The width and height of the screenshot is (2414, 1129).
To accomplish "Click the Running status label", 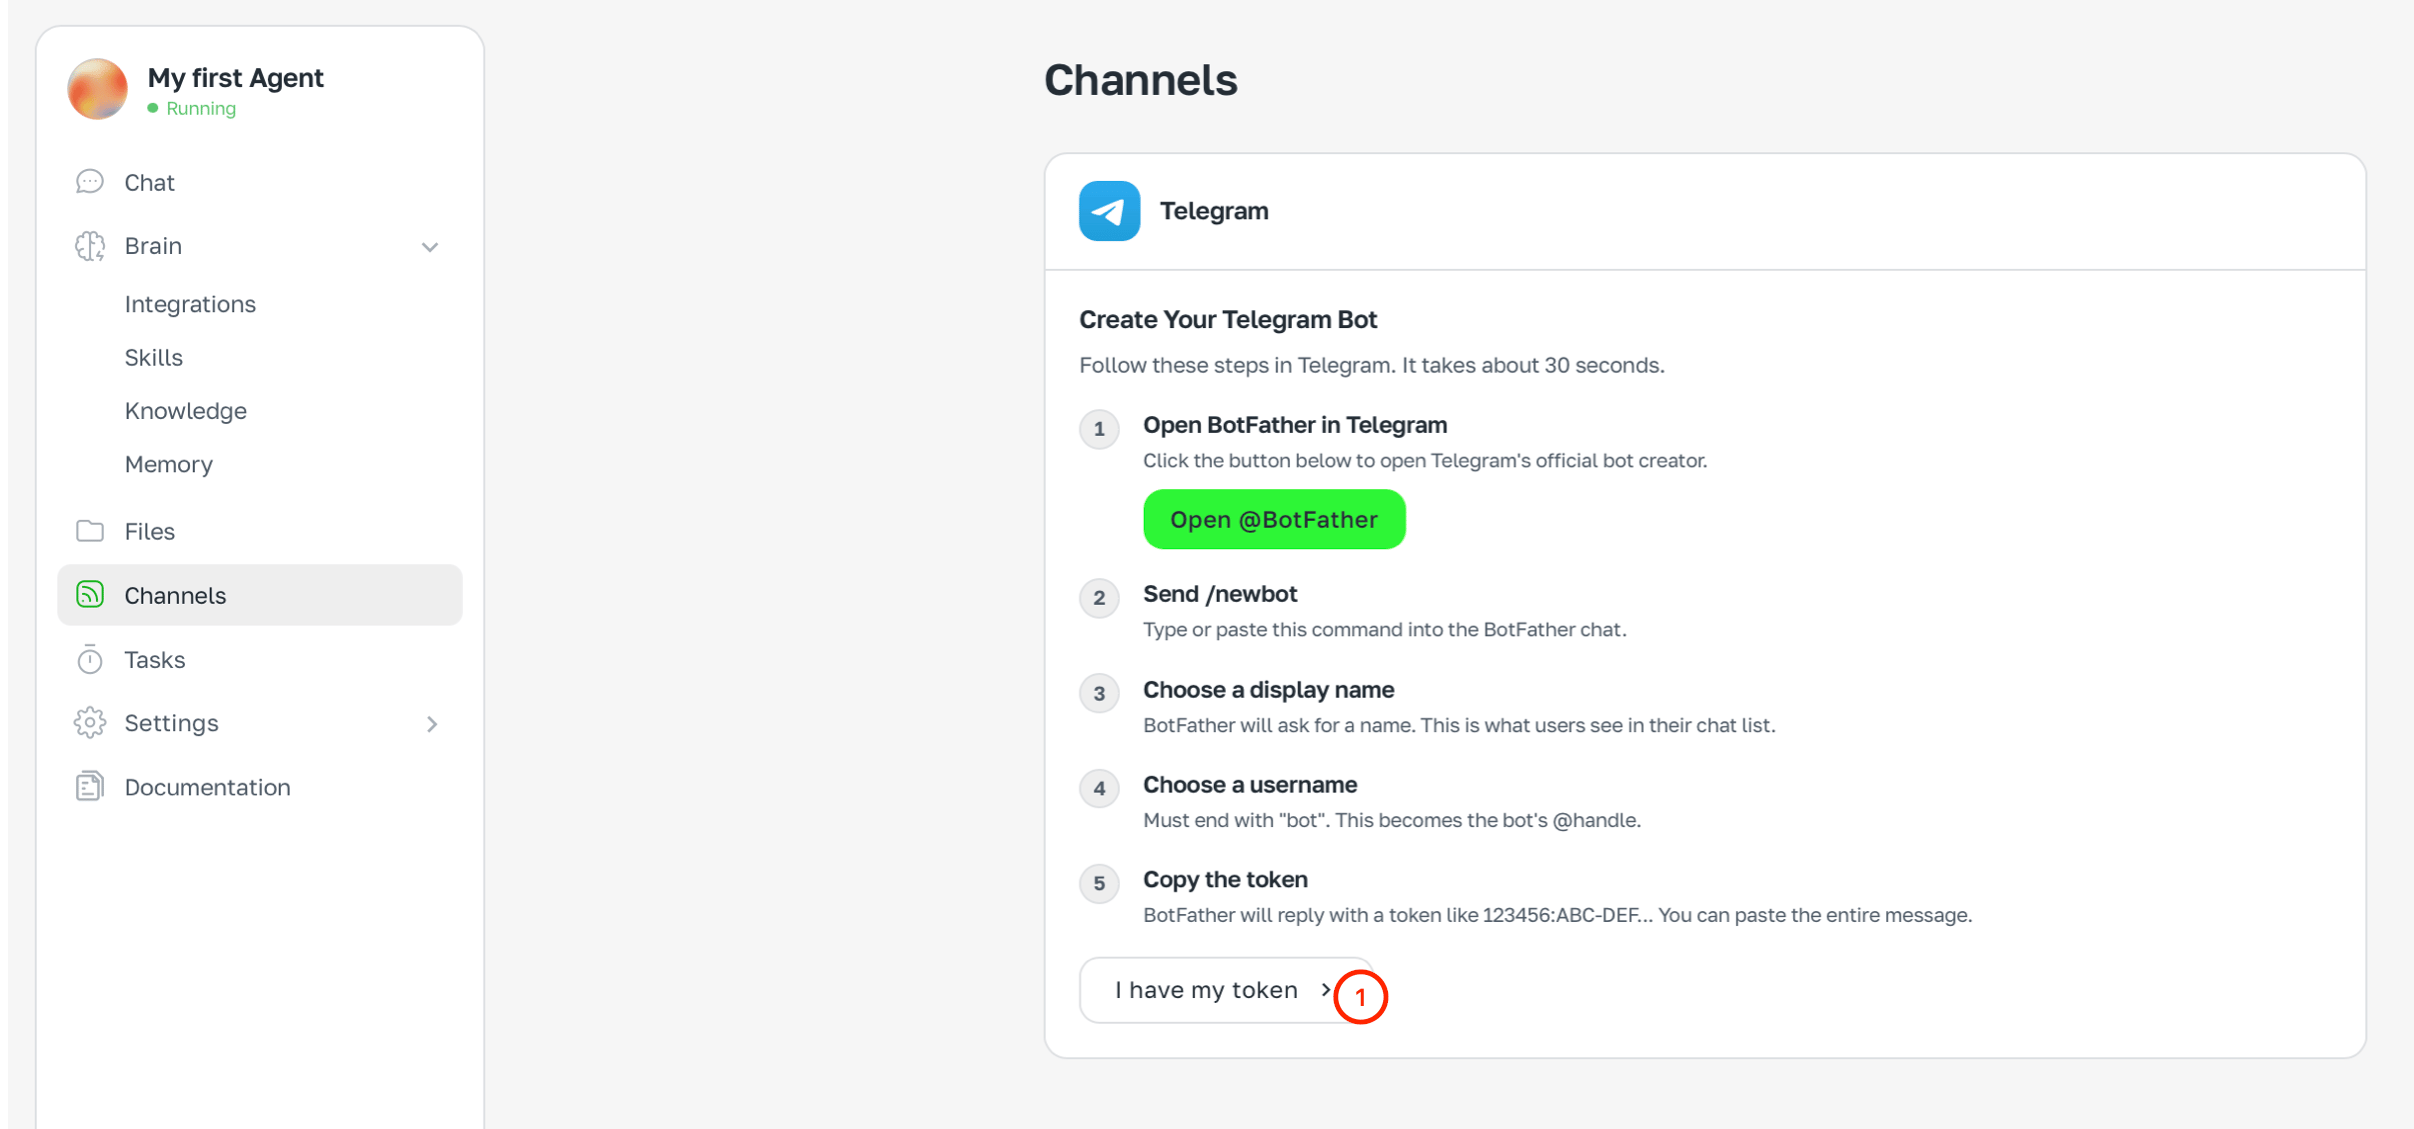I will tap(201, 109).
